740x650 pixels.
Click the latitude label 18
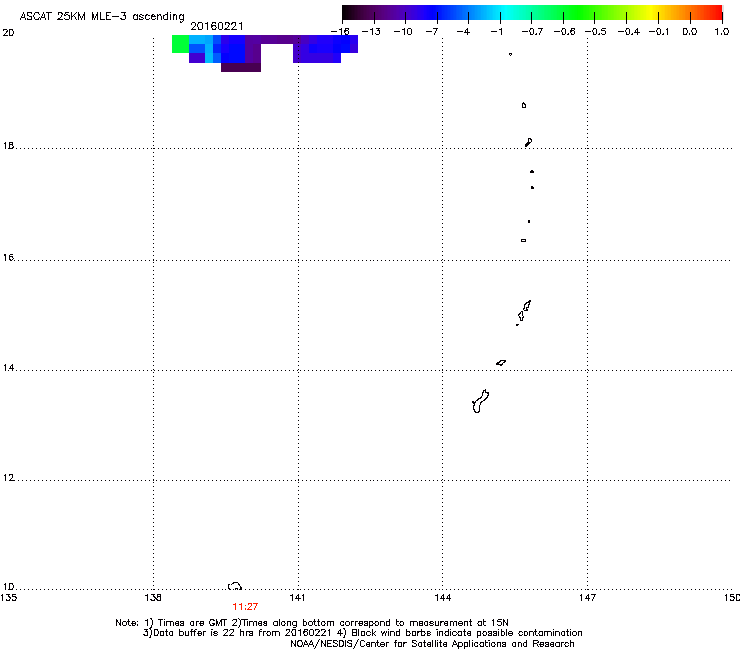click(x=8, y=146)
